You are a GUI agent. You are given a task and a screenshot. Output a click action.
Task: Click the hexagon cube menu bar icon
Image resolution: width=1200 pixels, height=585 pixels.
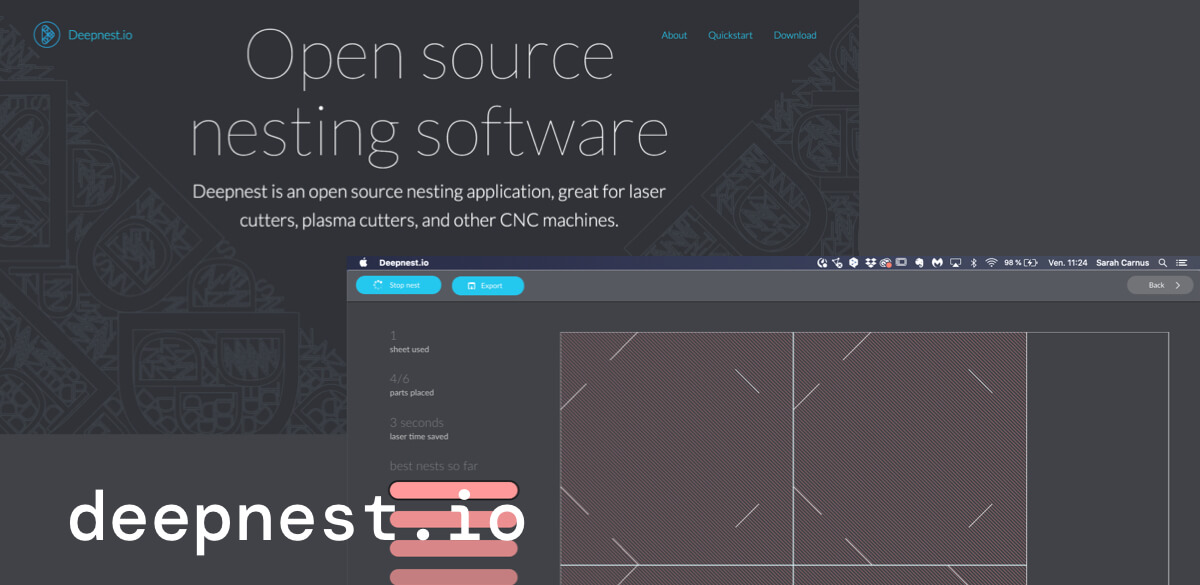tap(854, 263)
